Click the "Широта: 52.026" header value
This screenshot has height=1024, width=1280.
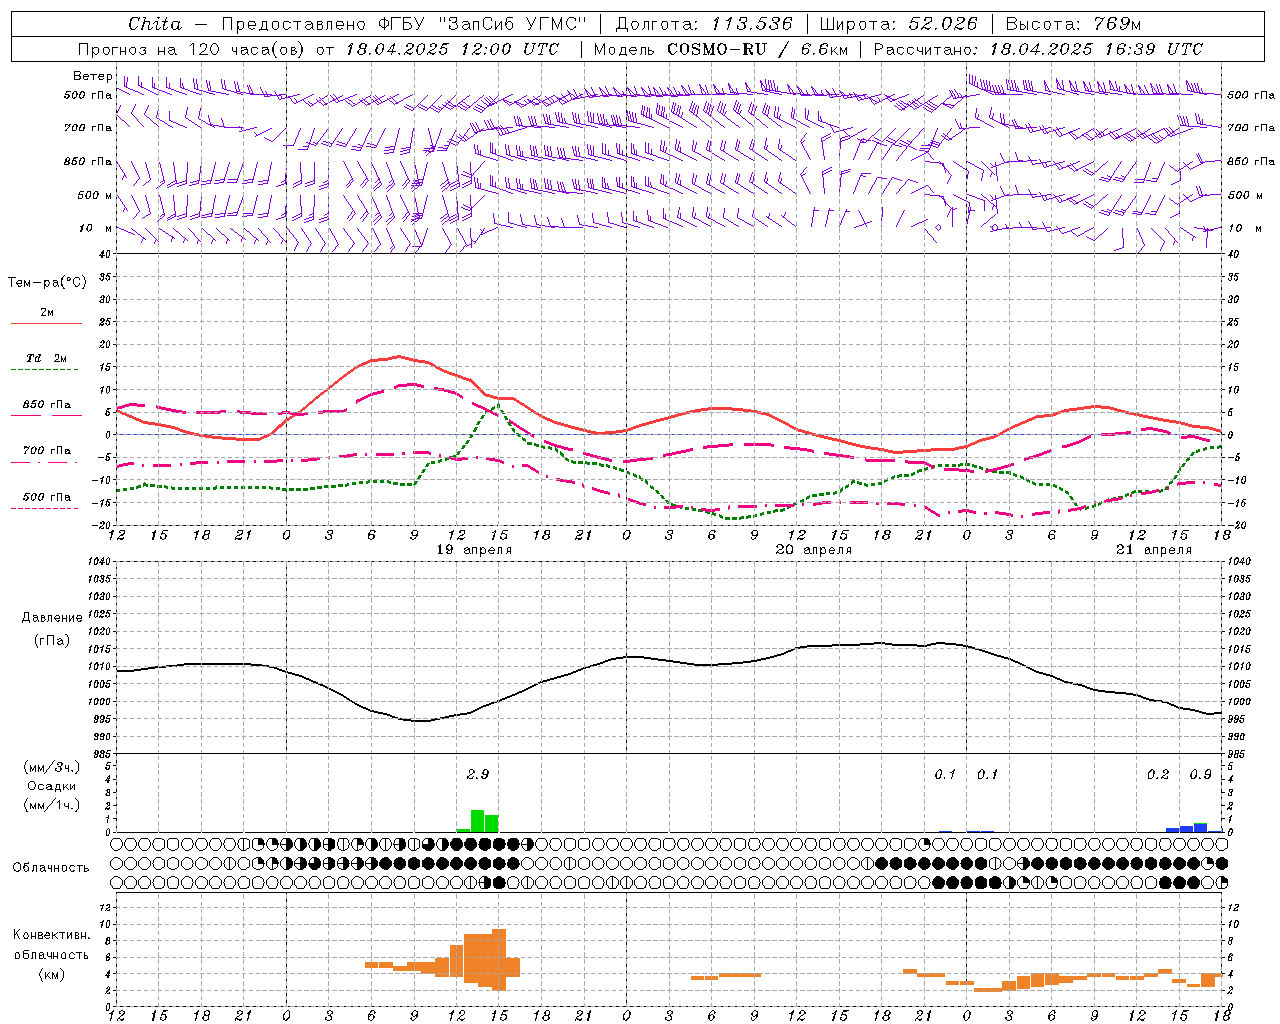(898, 24)
